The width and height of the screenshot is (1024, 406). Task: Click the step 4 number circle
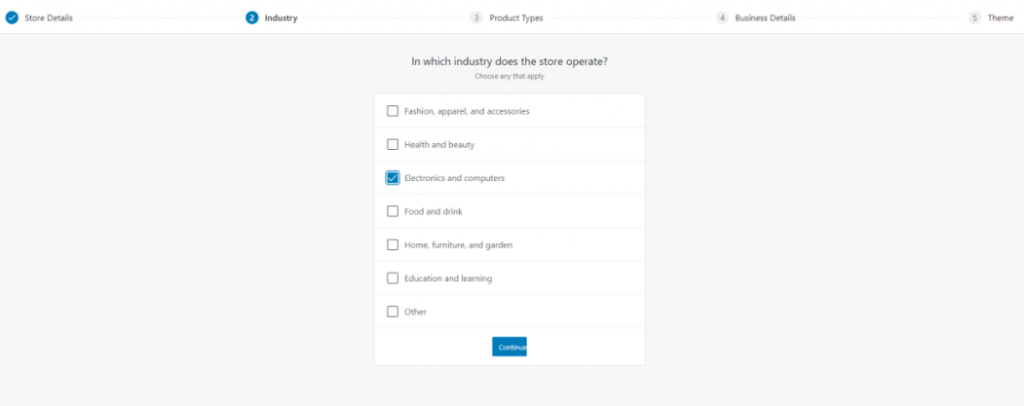point(722,18)
